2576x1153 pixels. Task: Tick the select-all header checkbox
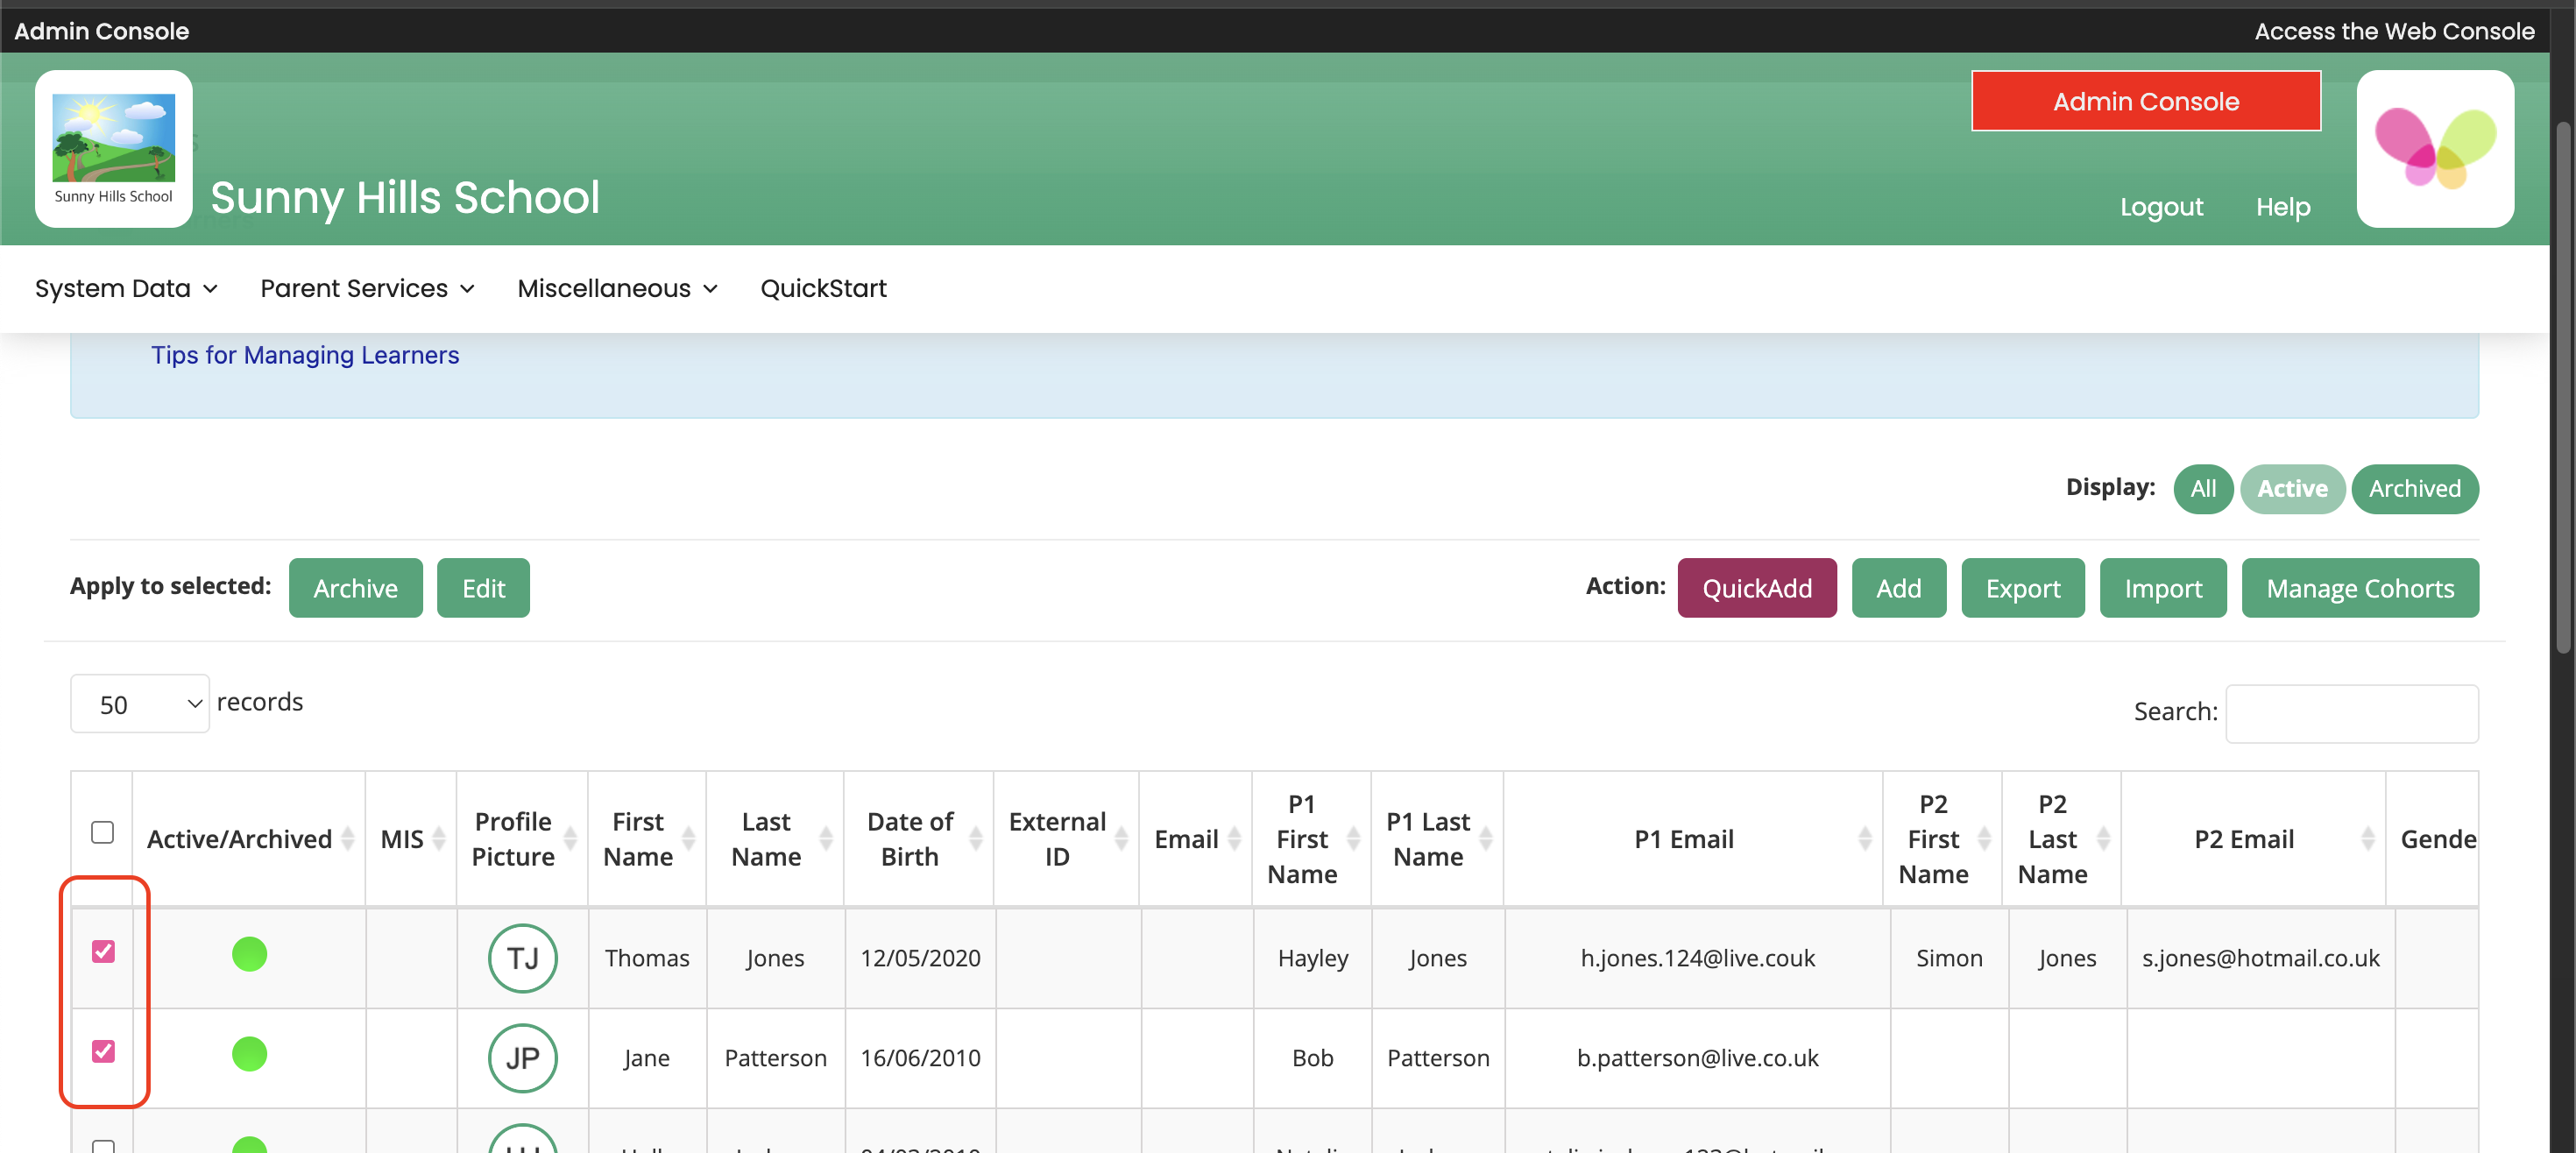[102, 832]
